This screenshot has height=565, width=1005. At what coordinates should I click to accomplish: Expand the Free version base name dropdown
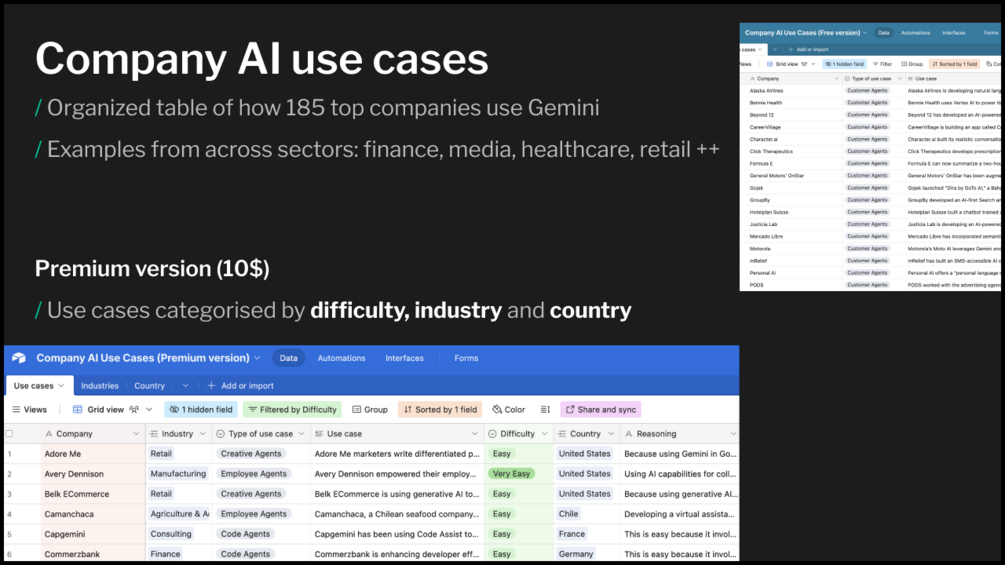865,33
